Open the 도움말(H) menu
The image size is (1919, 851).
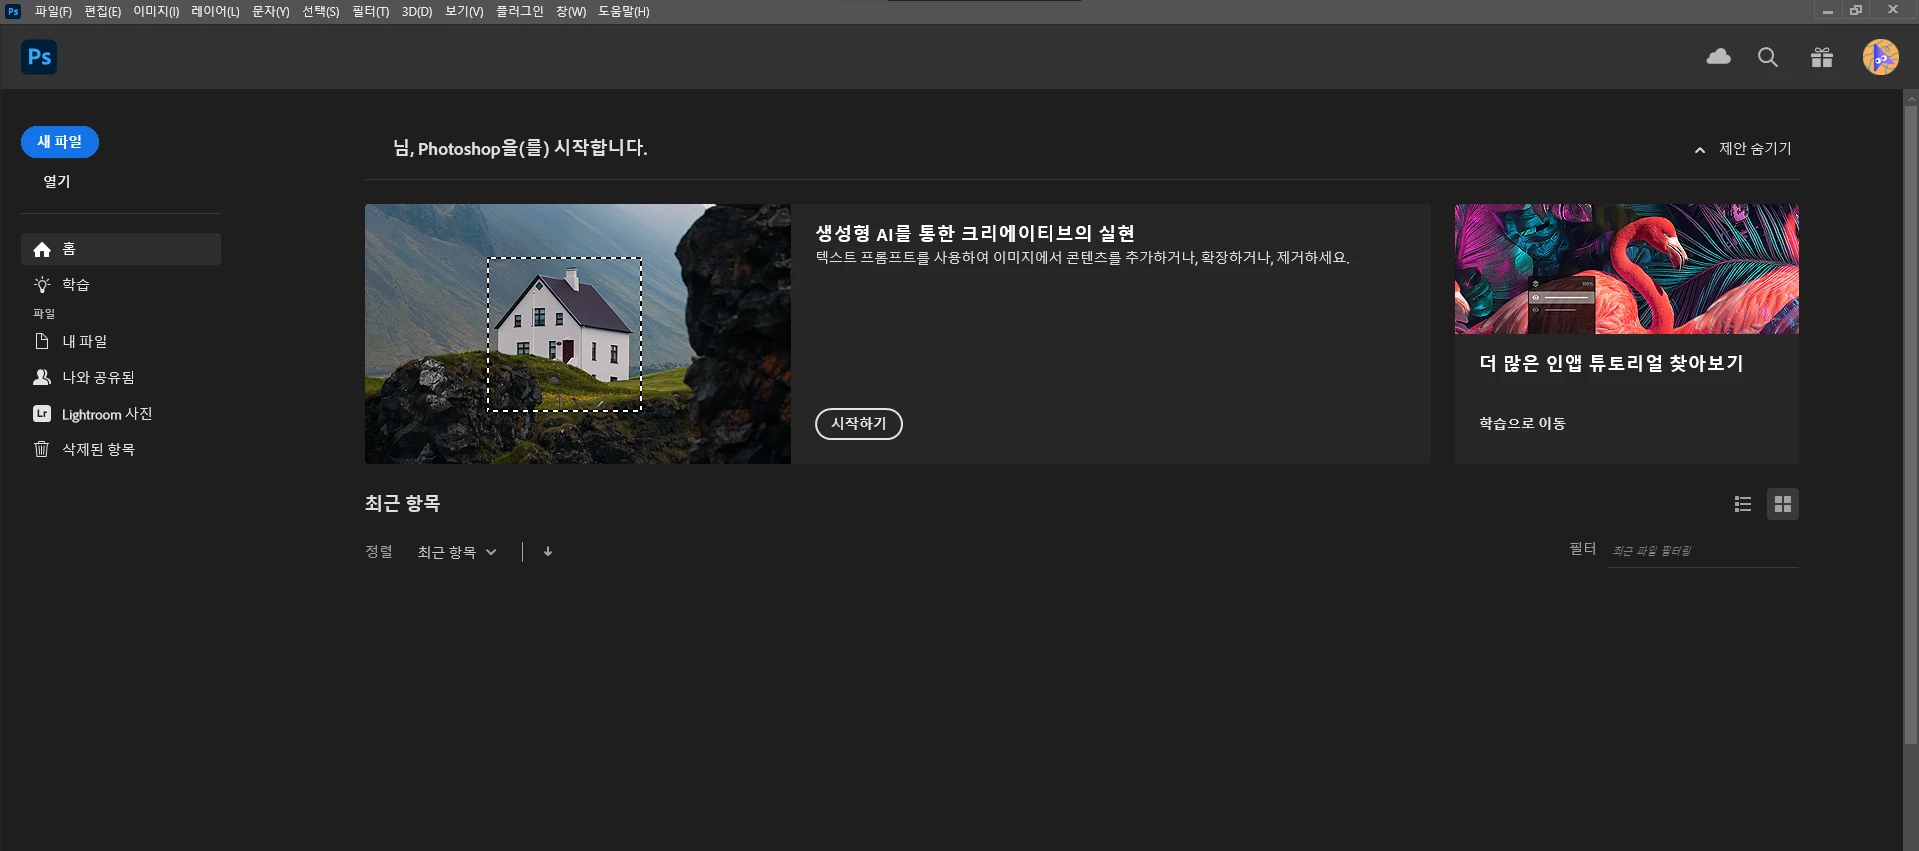[623, 11]
